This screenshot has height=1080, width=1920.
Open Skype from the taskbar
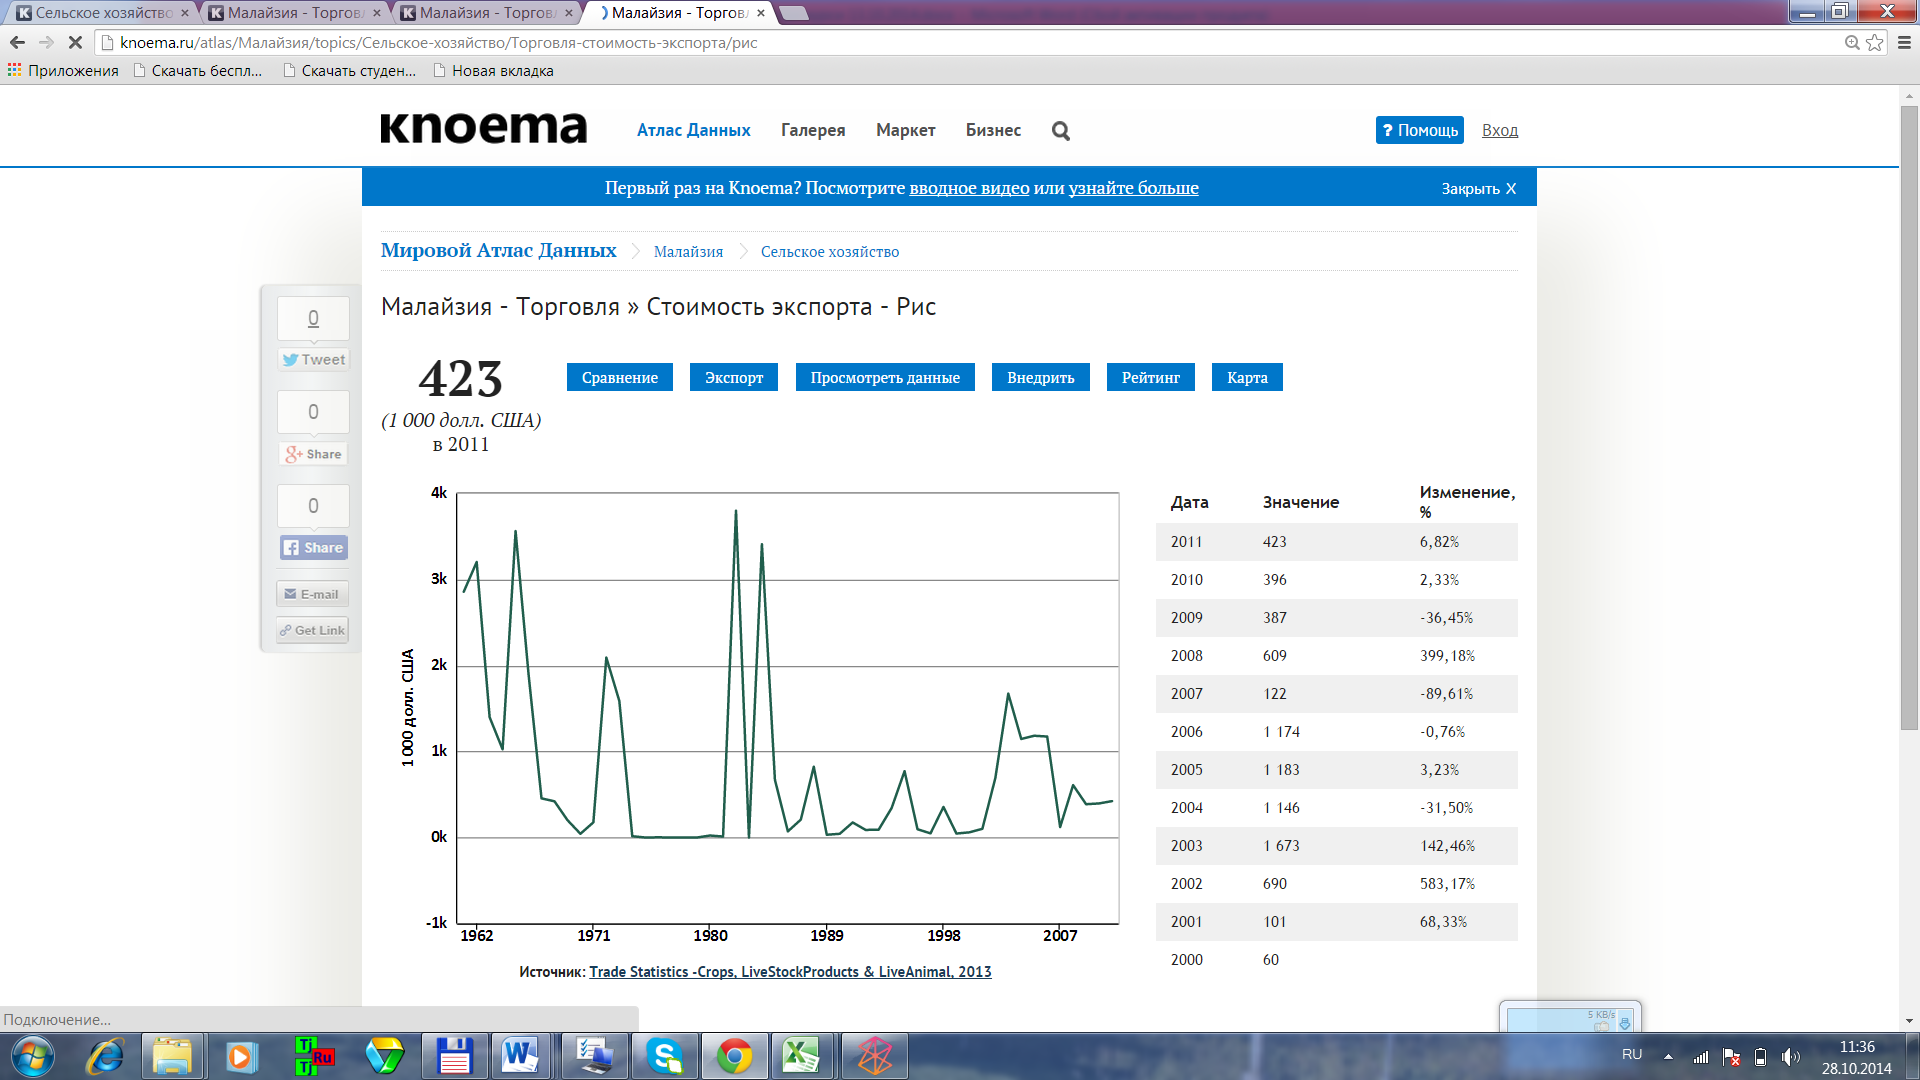[665, 1056]
